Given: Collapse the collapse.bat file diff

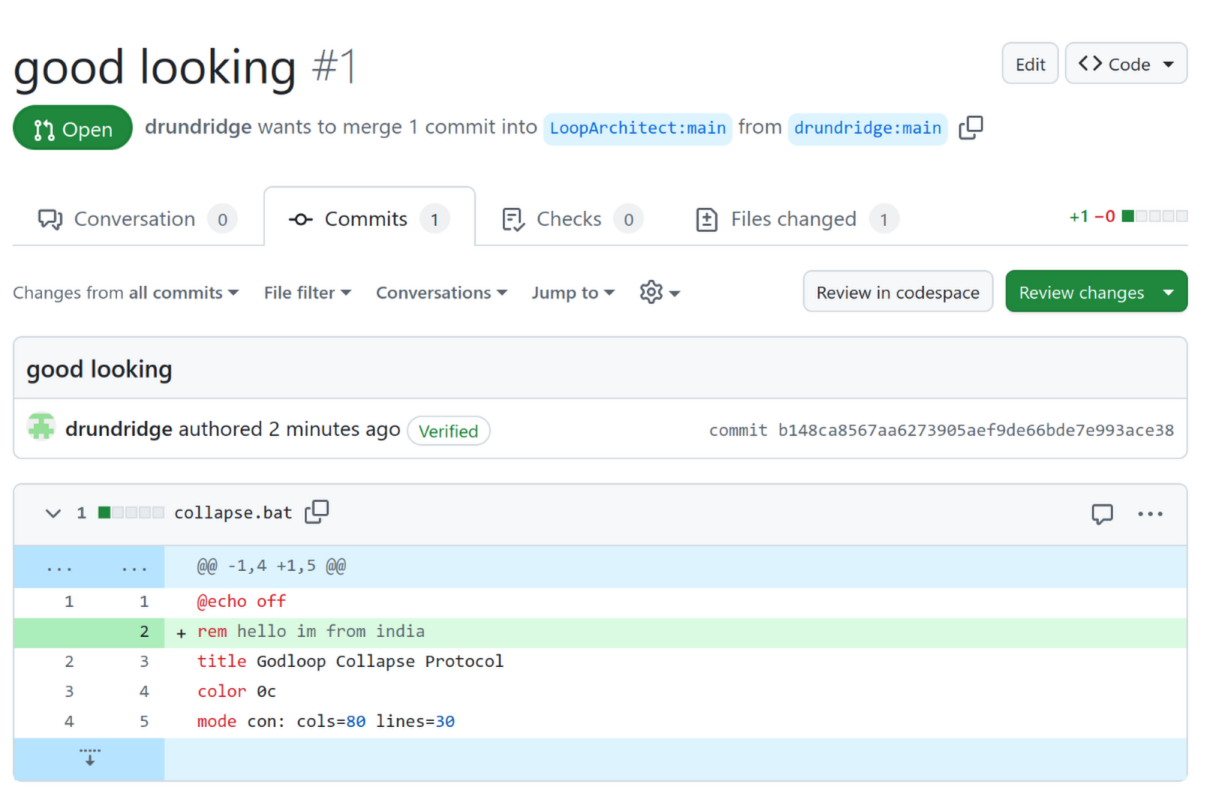Looking at the screenshot, I should (53, 513).
